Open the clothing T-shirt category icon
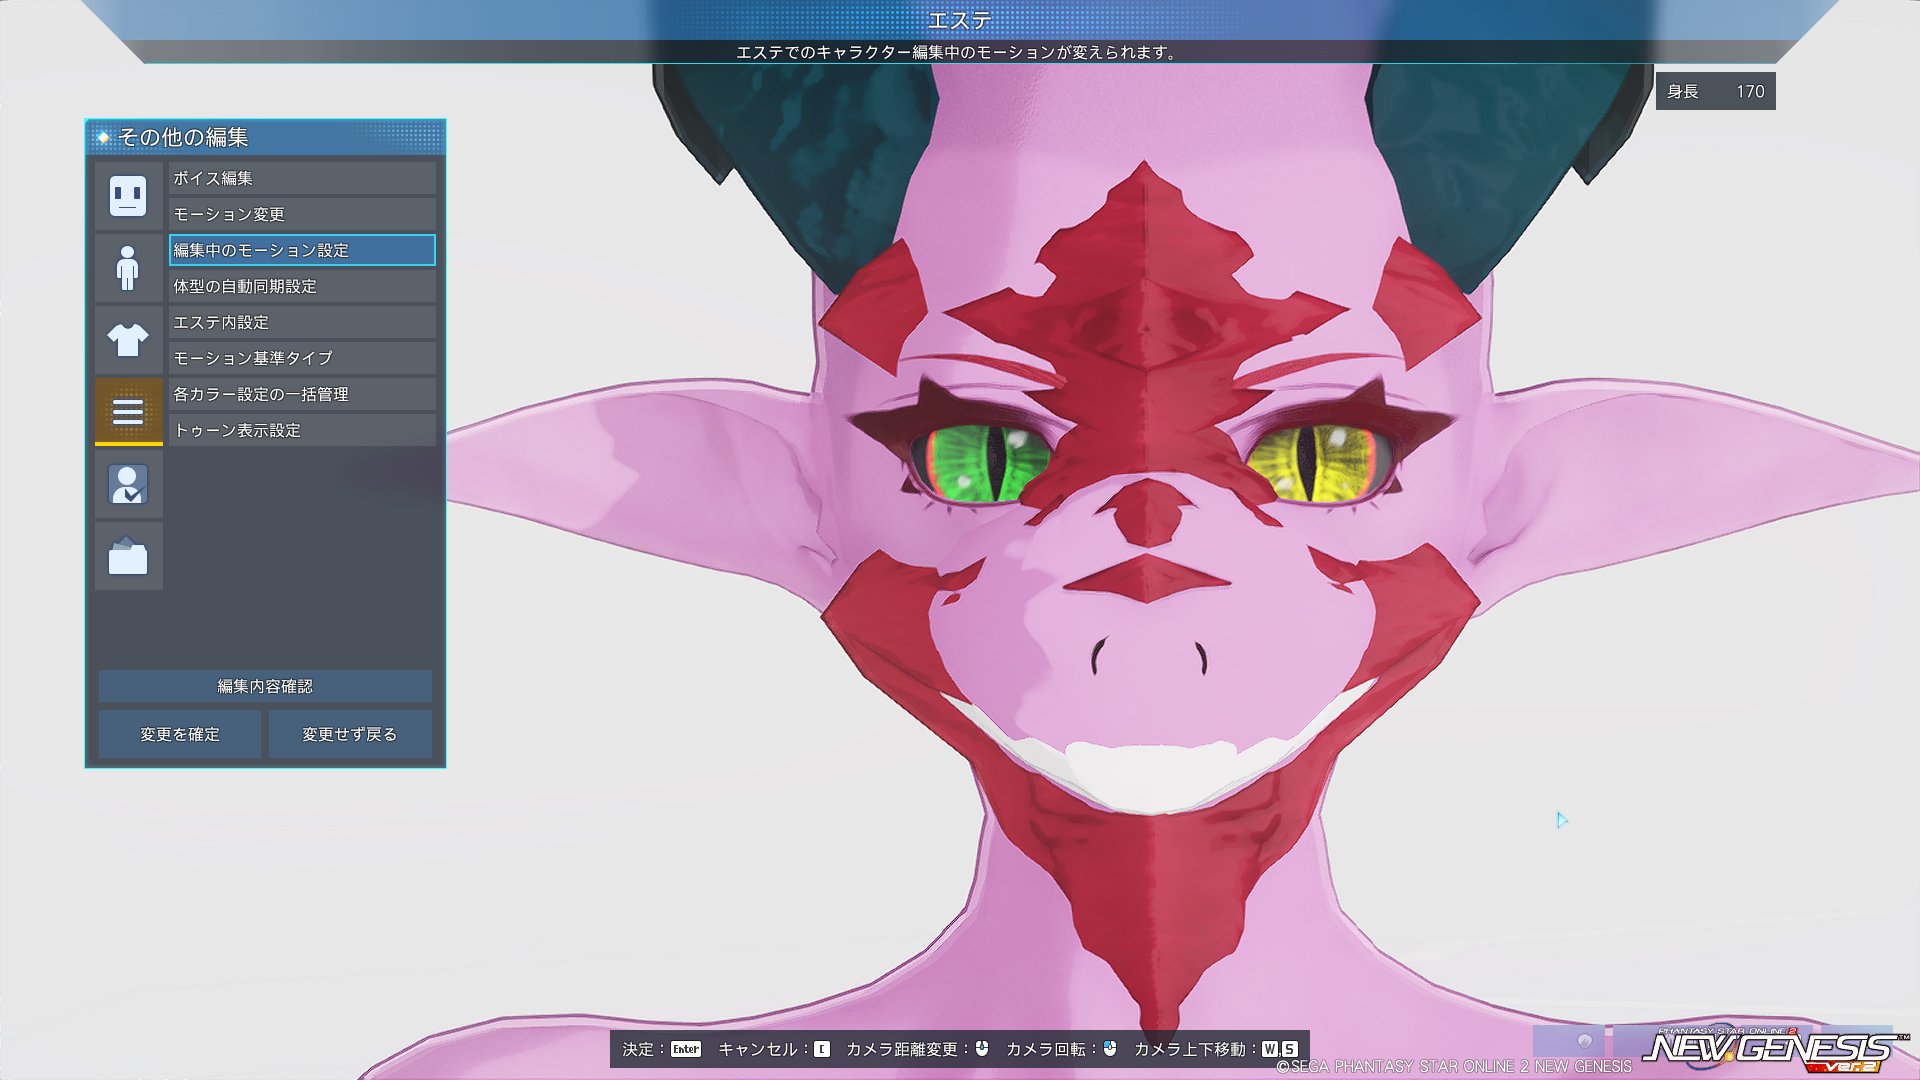1920x1080 pixels. click(x=128, y=340)
